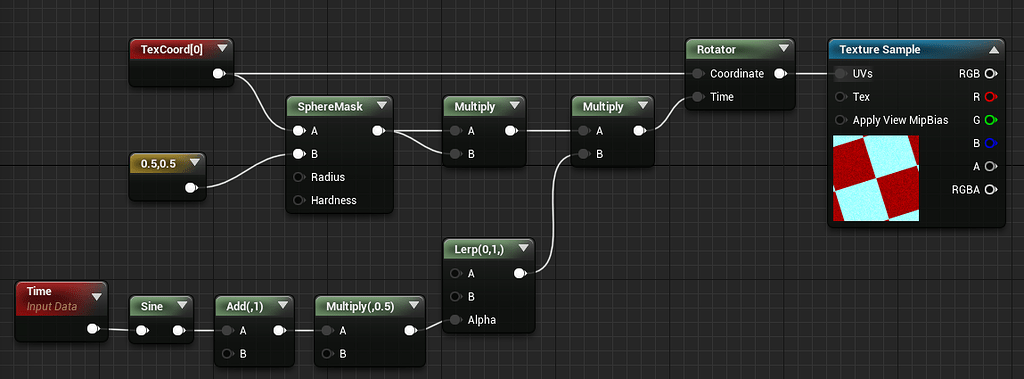Click the Texture Sample RGBA output pin
1024x379 pixels.
click(x=991, y=190)
